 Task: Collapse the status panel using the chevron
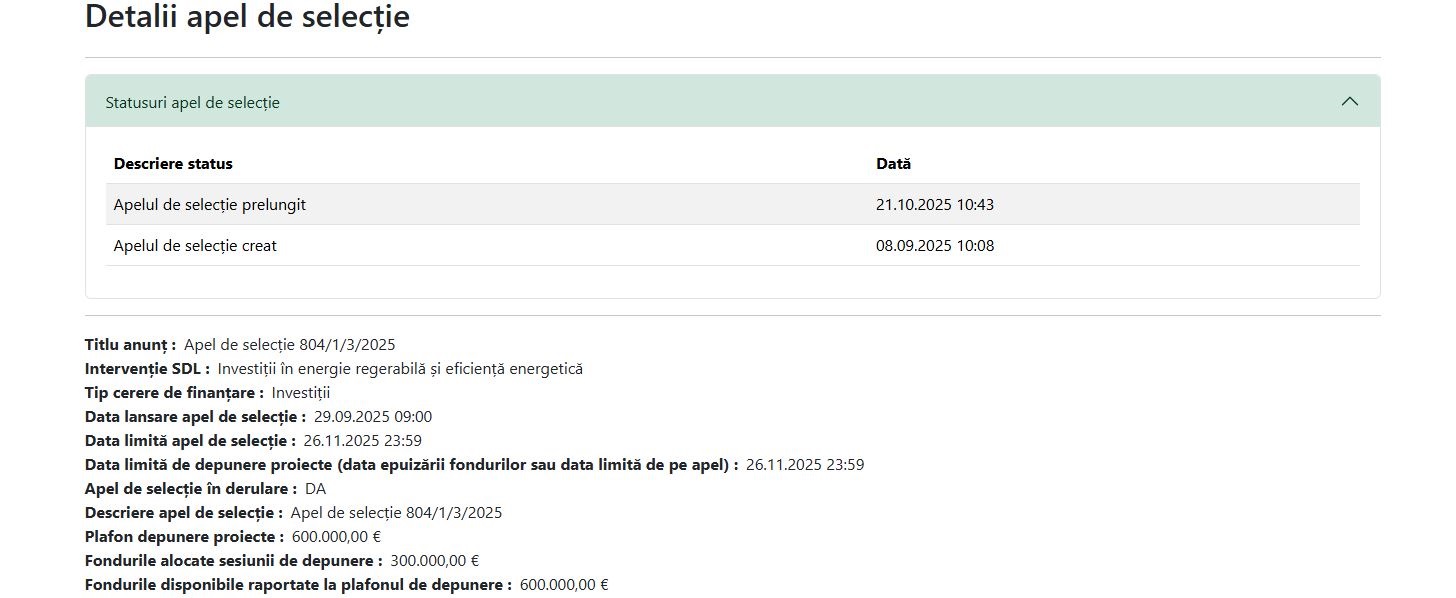(x=1349, y=101)
